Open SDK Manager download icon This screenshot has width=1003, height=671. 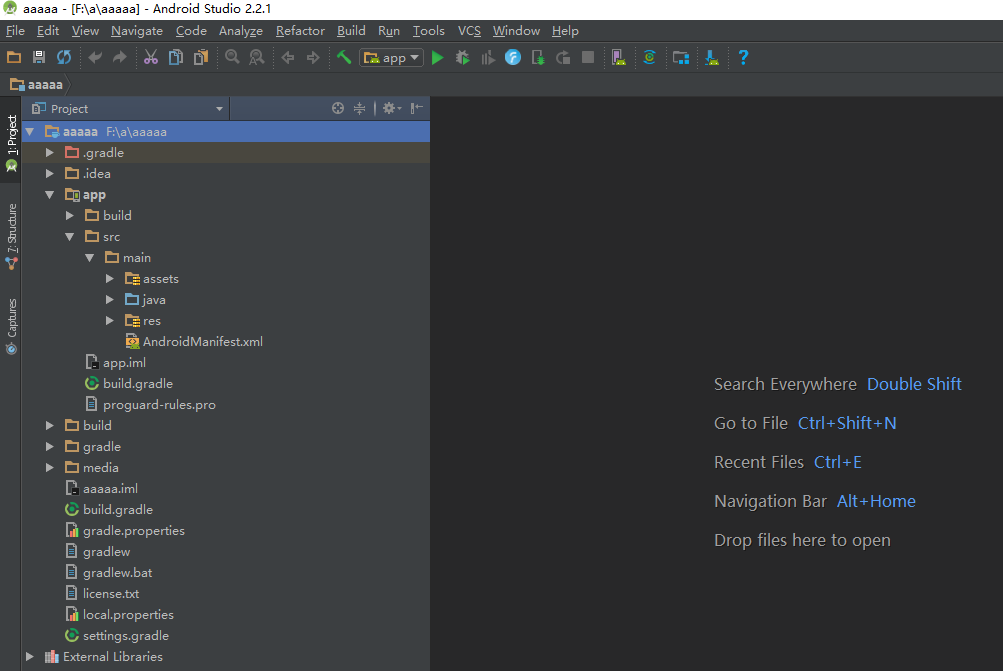[712, 58]
